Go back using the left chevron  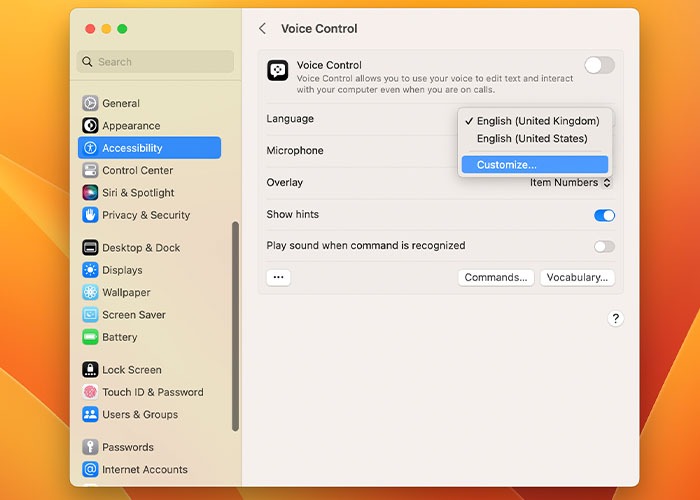[x=262, y=29]
